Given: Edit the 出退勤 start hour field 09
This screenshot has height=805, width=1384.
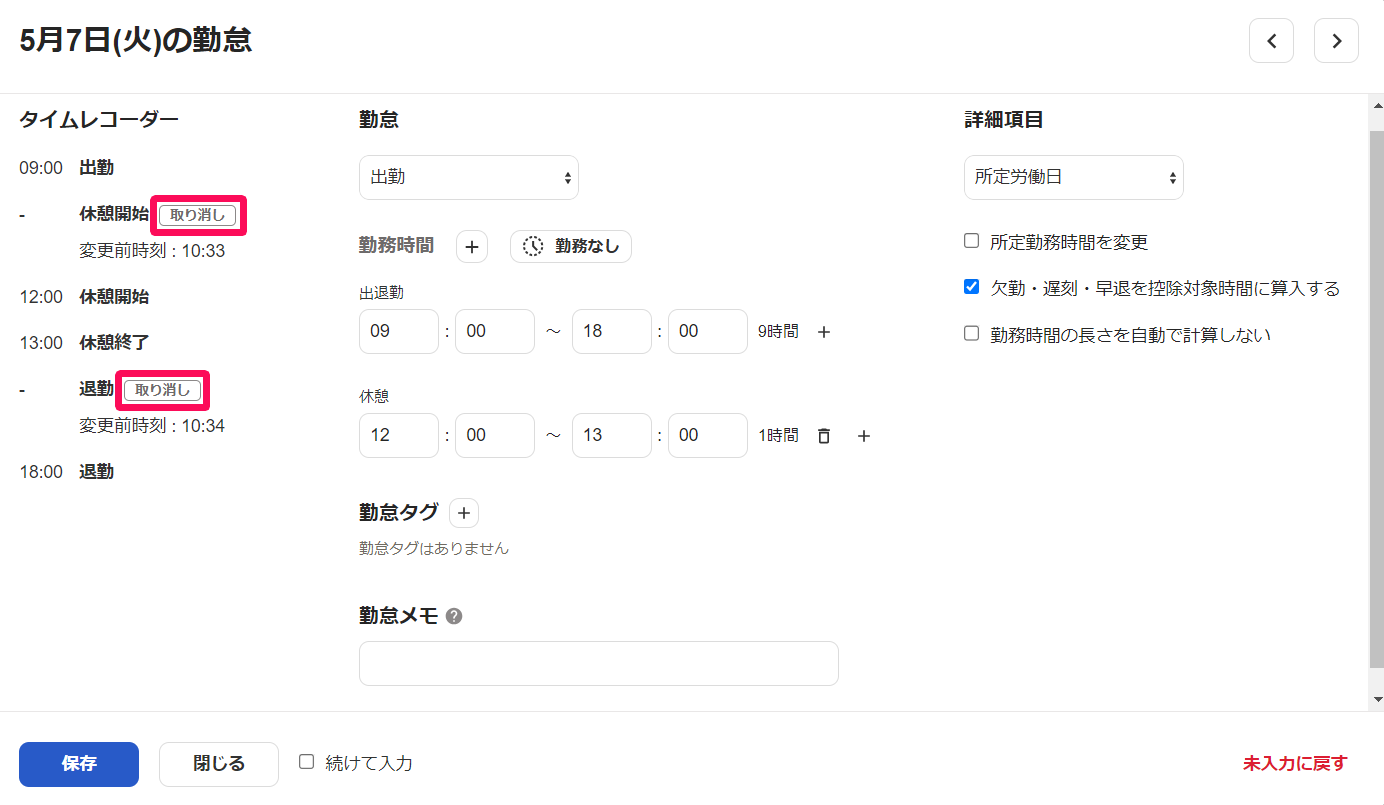Looking at the screenshot, I should tap(399, 331).
